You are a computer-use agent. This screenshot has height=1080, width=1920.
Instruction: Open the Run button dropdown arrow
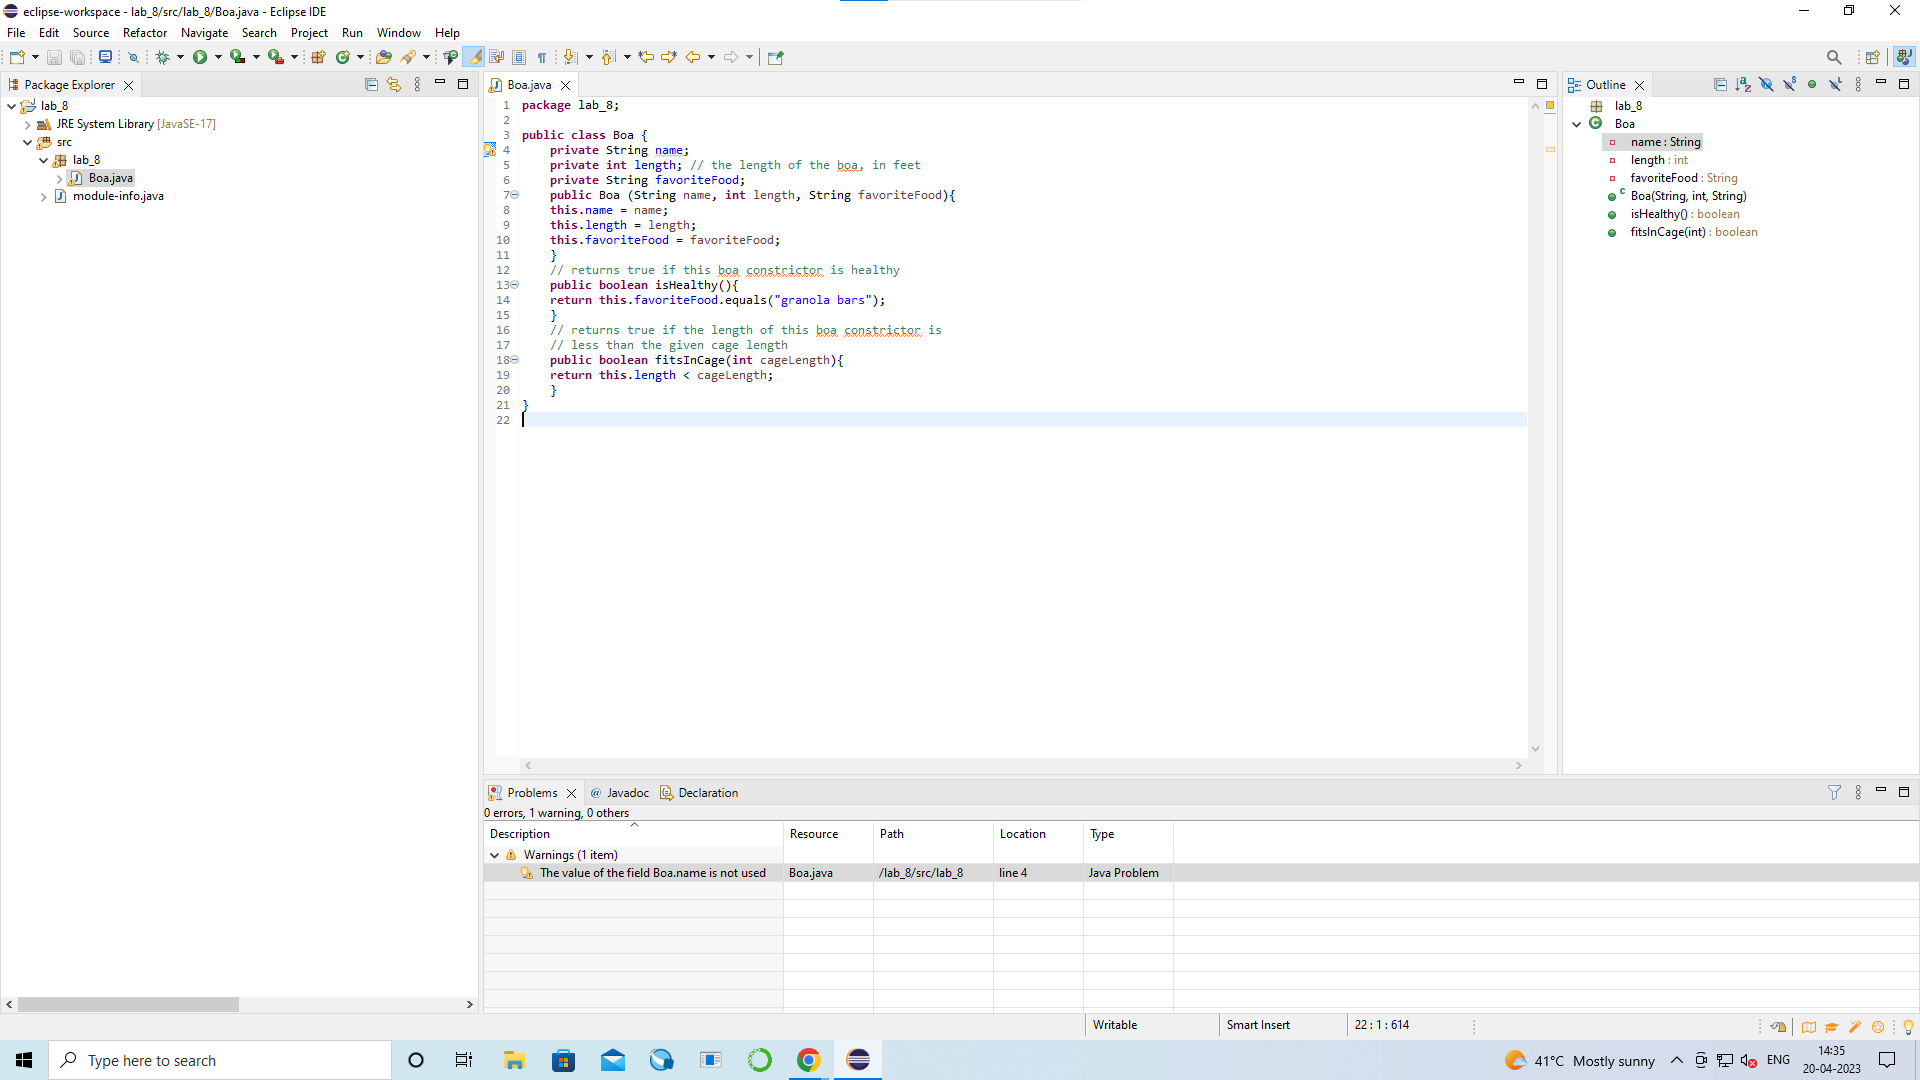[218, 57]
